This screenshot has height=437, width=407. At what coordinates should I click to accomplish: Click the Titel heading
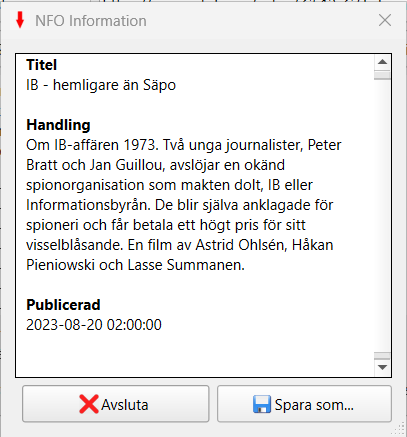click(x=42, y=65)
